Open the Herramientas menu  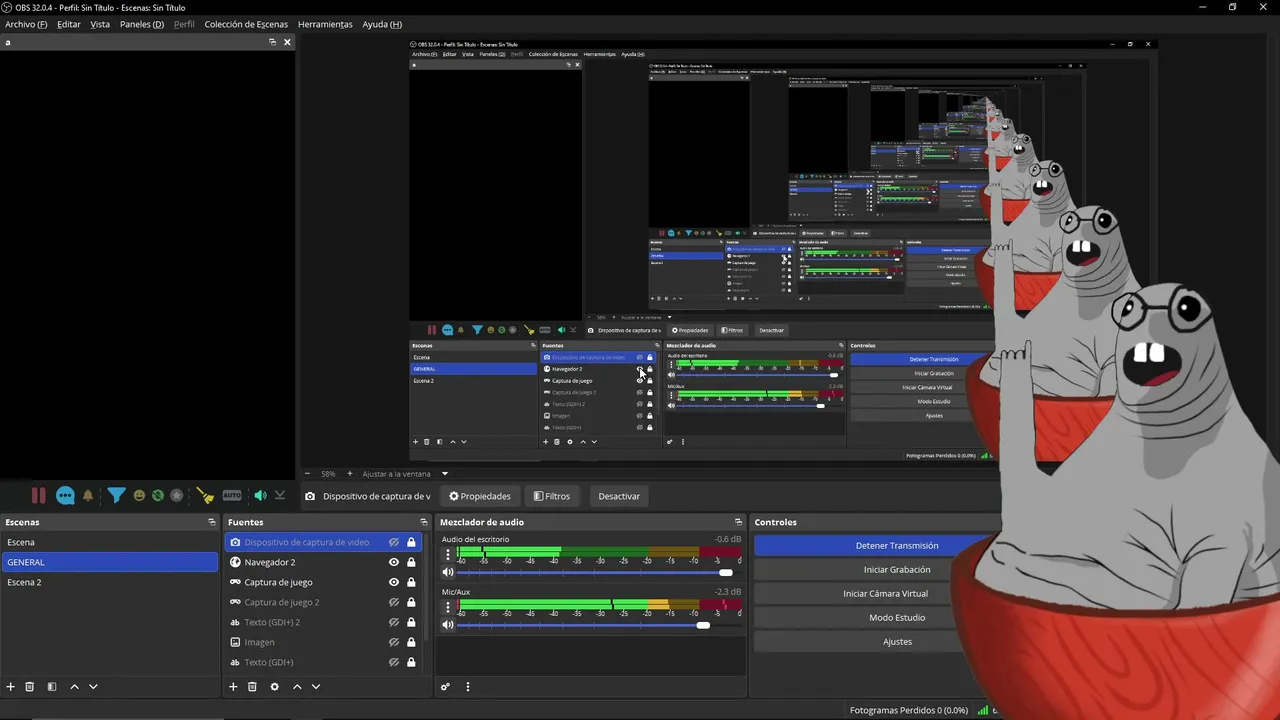pyautogui.click(x=325, y=24)
